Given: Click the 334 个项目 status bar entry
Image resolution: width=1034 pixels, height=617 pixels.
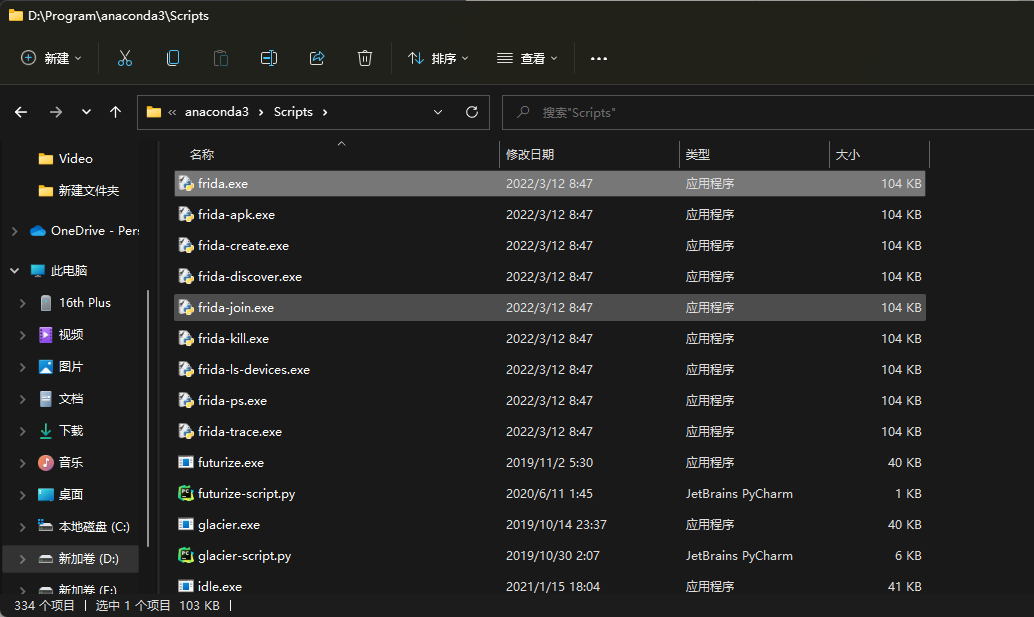Looking at the screenshot, I should coord(44,605).
